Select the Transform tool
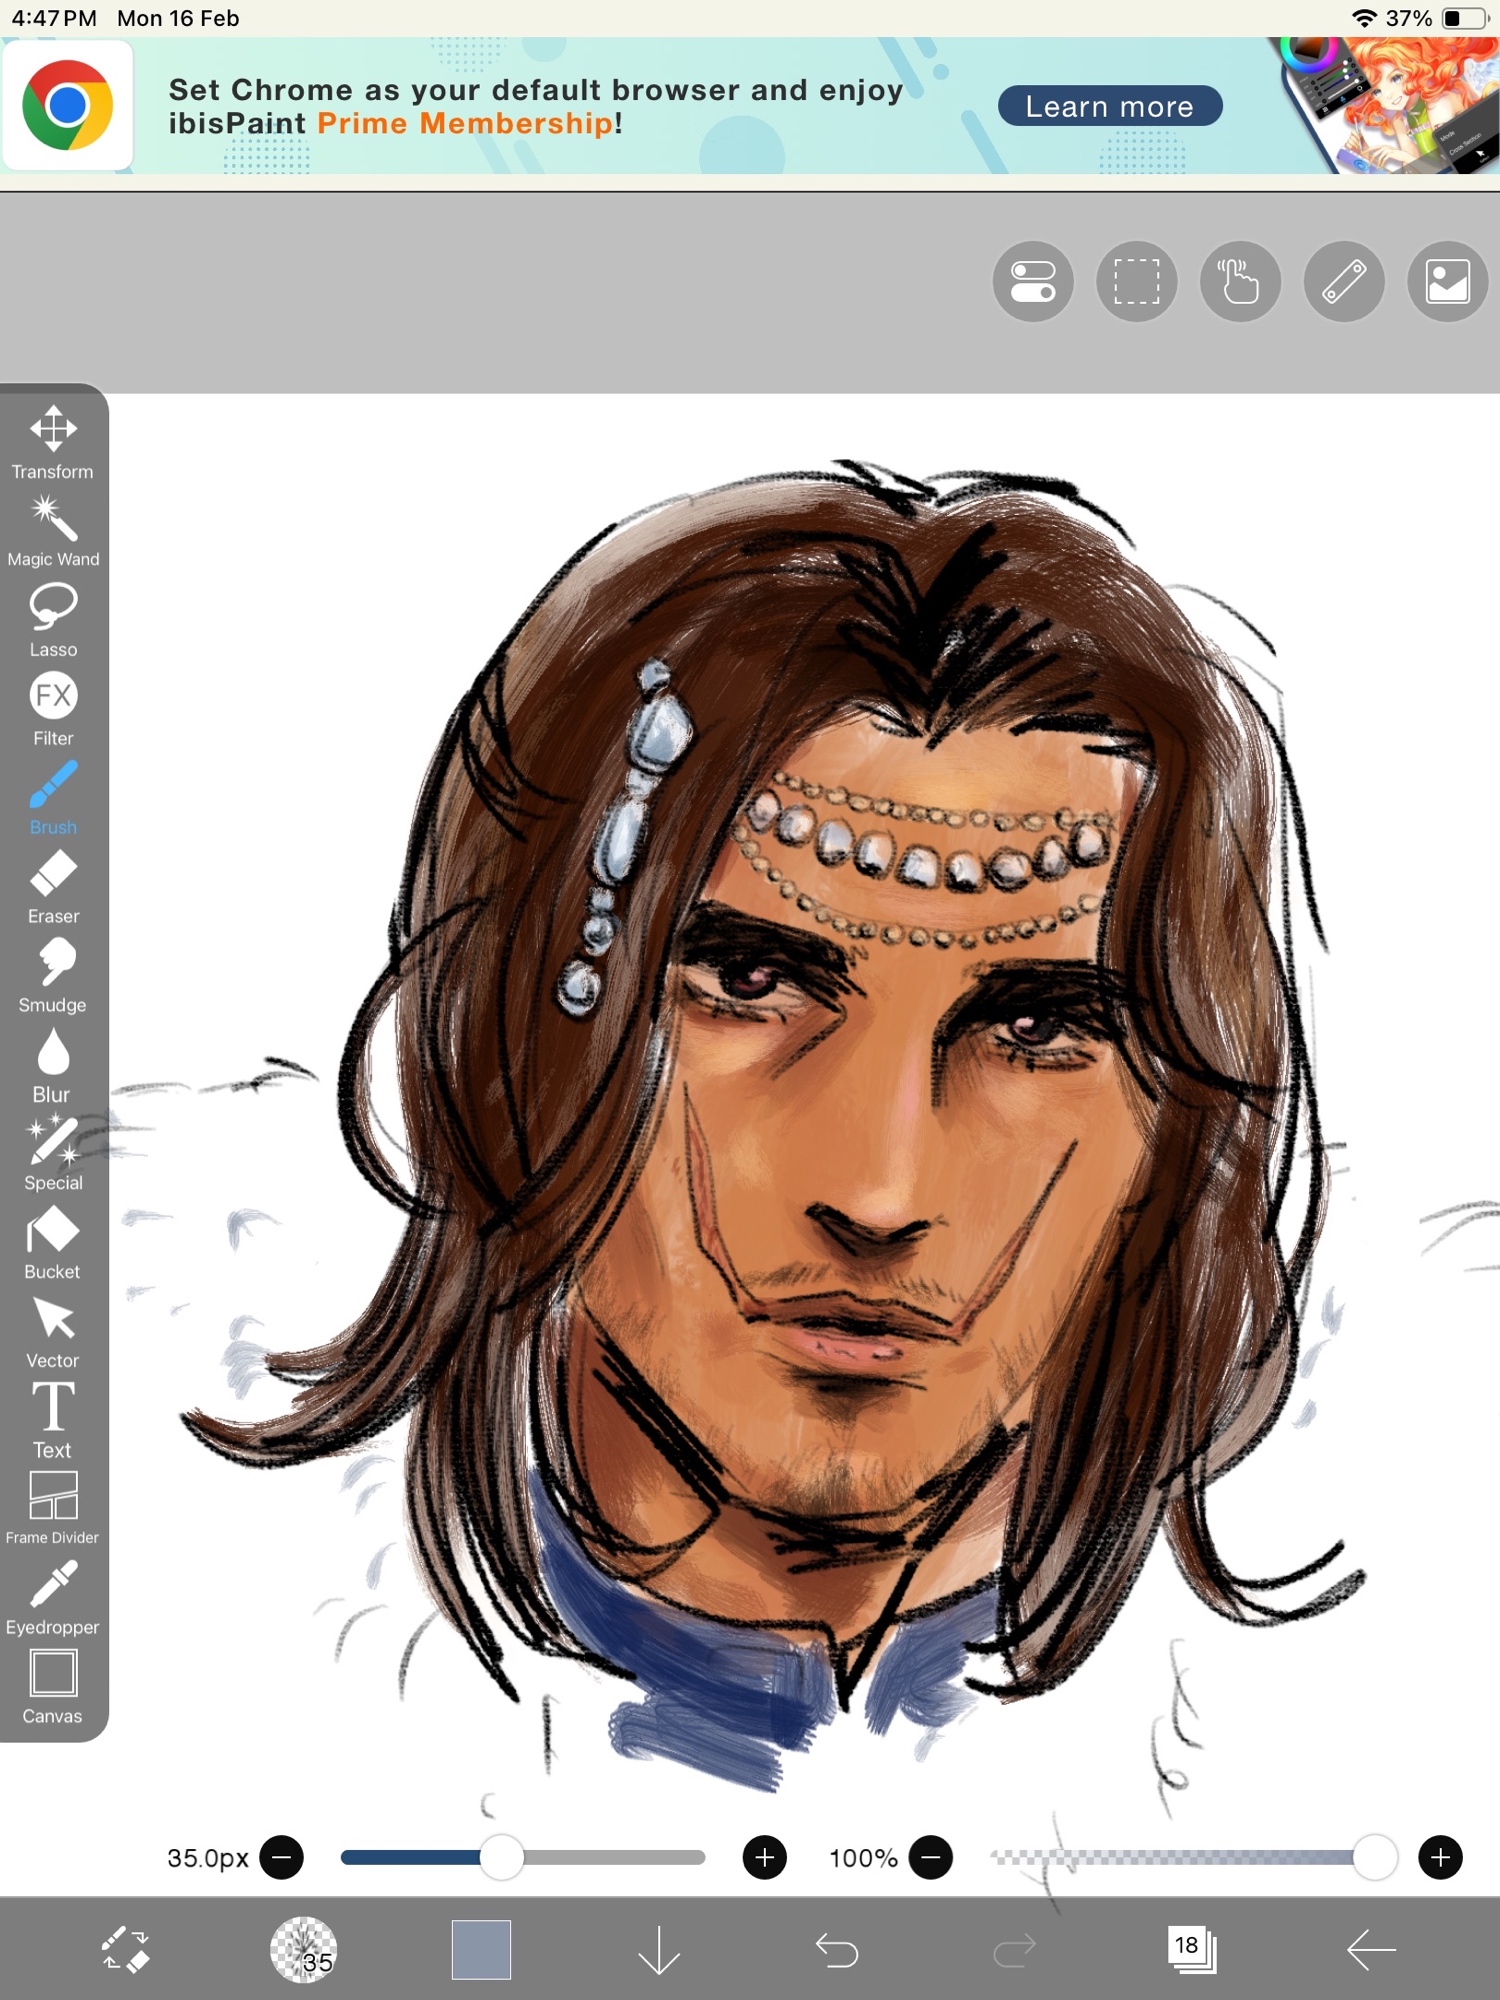The width and height of the screenshot is (1500, 2000). pyautogui.click(x=53, y=442)
